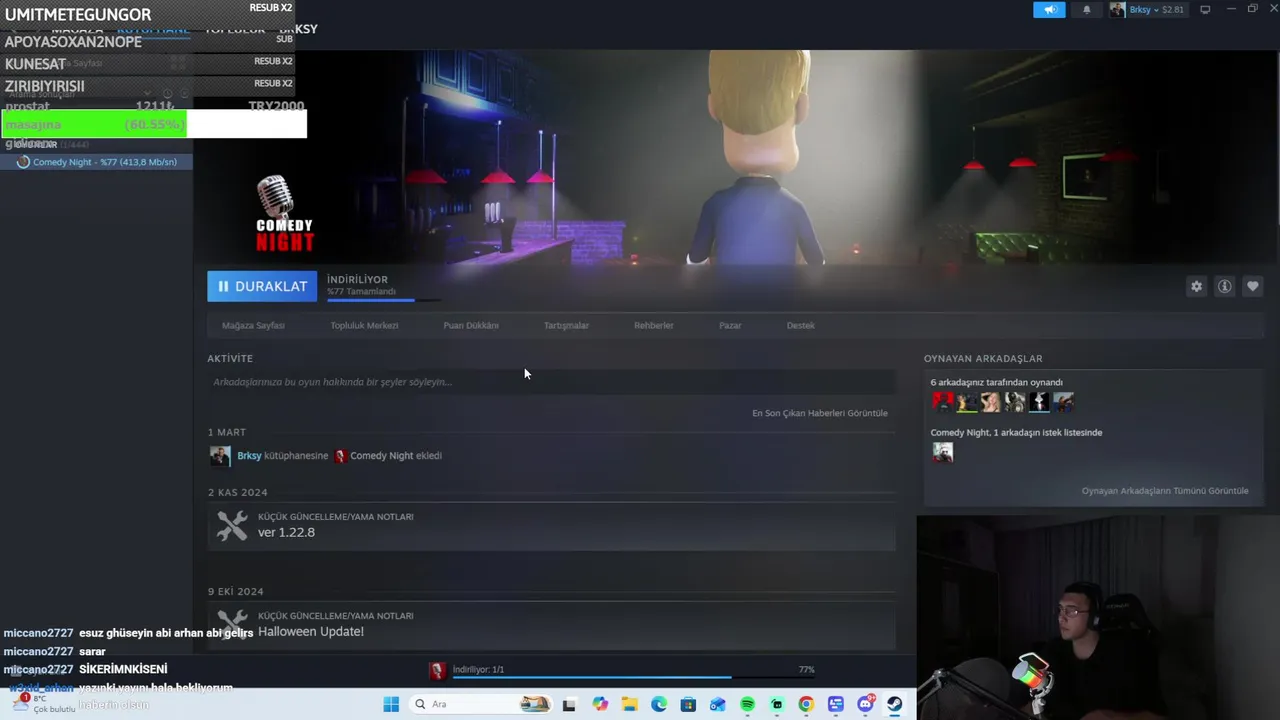1280x720 pixels.
Task: Open the Topluluk Merkezi tab
Action: pos(364,325)
